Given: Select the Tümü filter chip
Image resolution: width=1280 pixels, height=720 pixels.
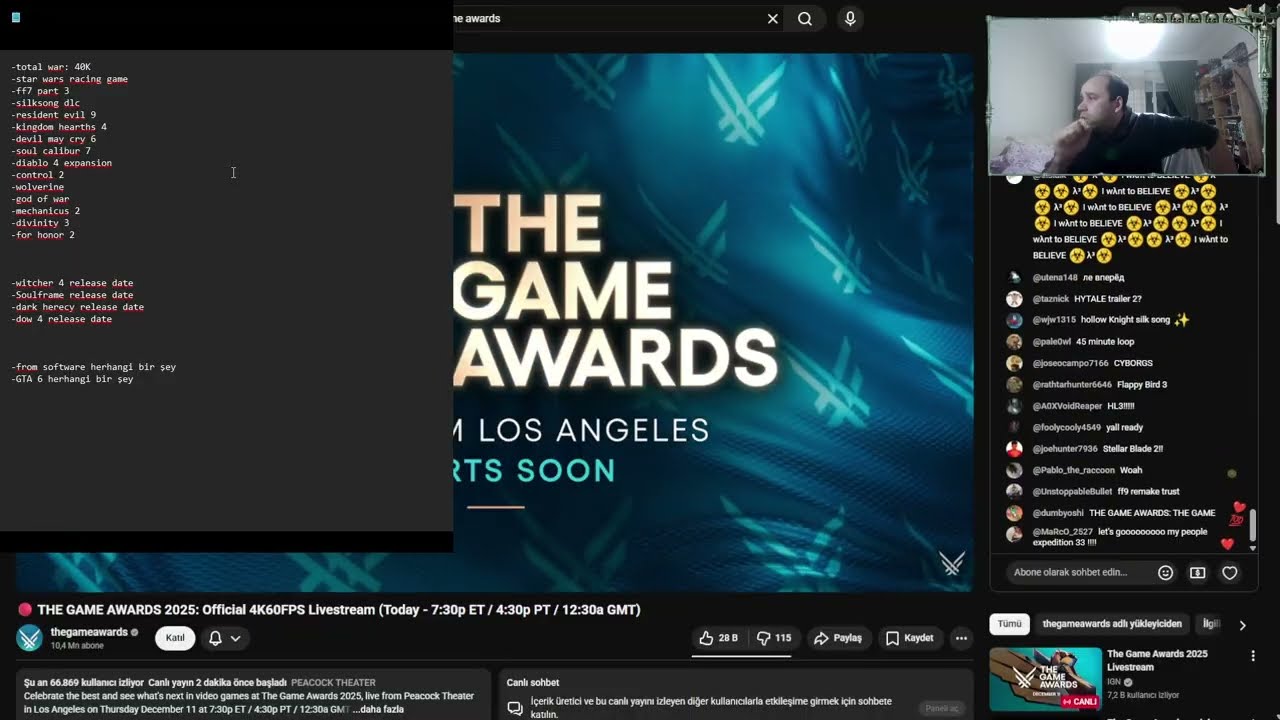Looking at the screenshot, I should point(1010,624).
